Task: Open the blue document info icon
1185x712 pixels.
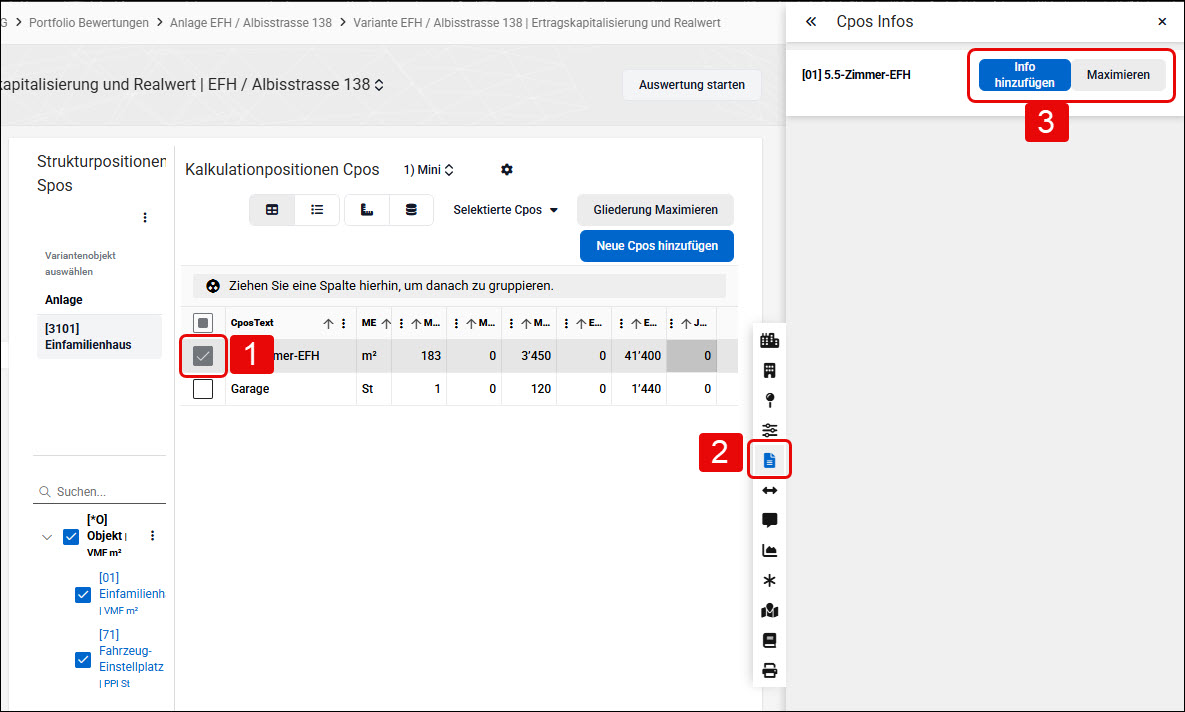Action: (769, 460)
